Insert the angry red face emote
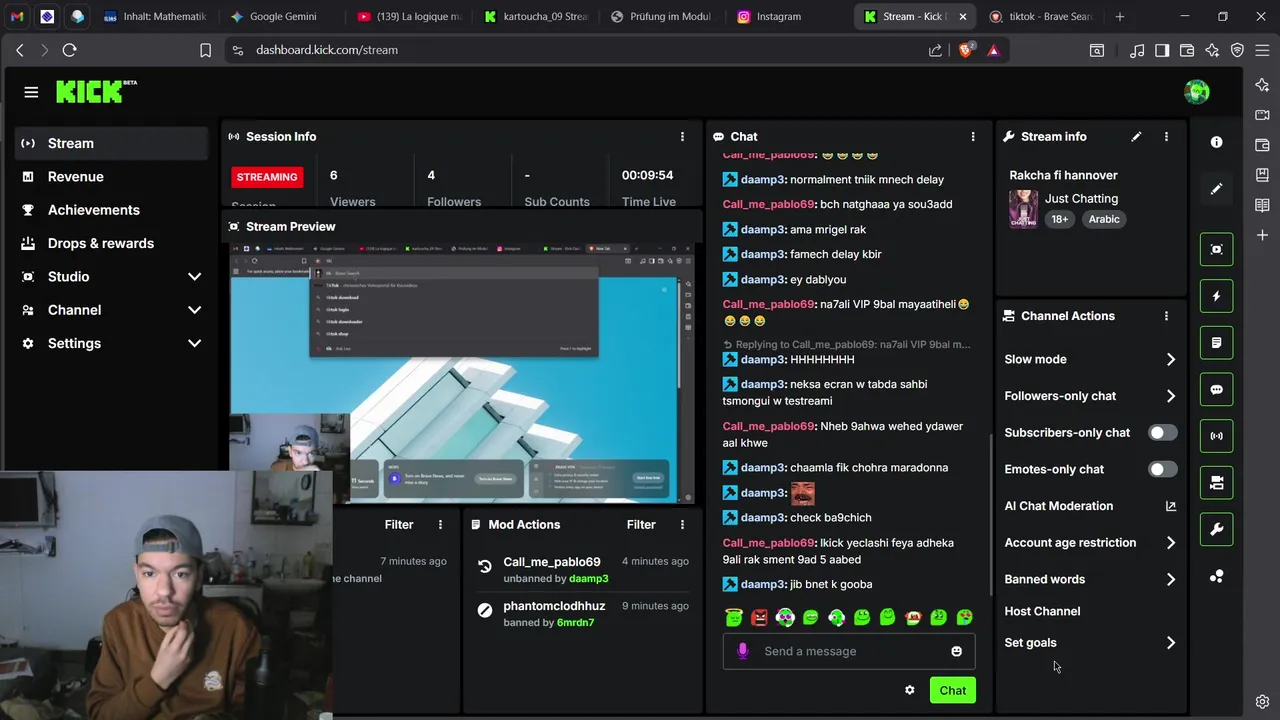 pyautogui.click(x=759, y=618)
